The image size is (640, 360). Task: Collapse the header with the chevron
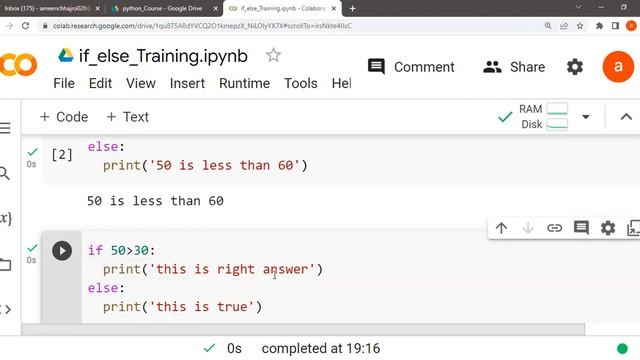626,117
